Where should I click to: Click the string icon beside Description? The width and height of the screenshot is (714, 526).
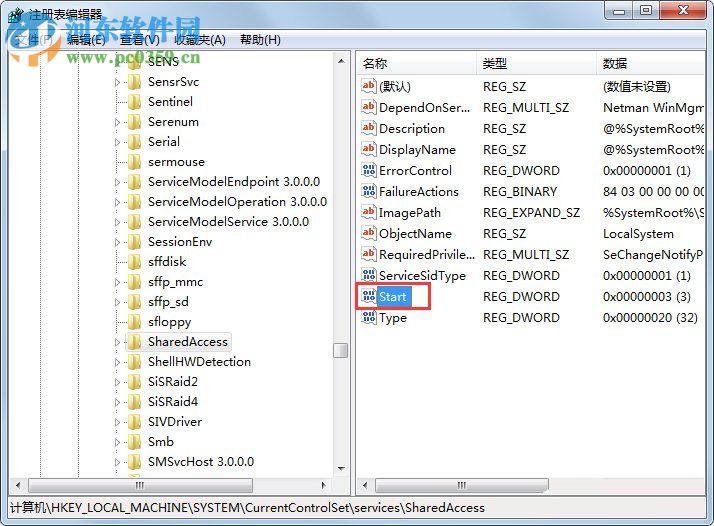[x=368, y=128]
